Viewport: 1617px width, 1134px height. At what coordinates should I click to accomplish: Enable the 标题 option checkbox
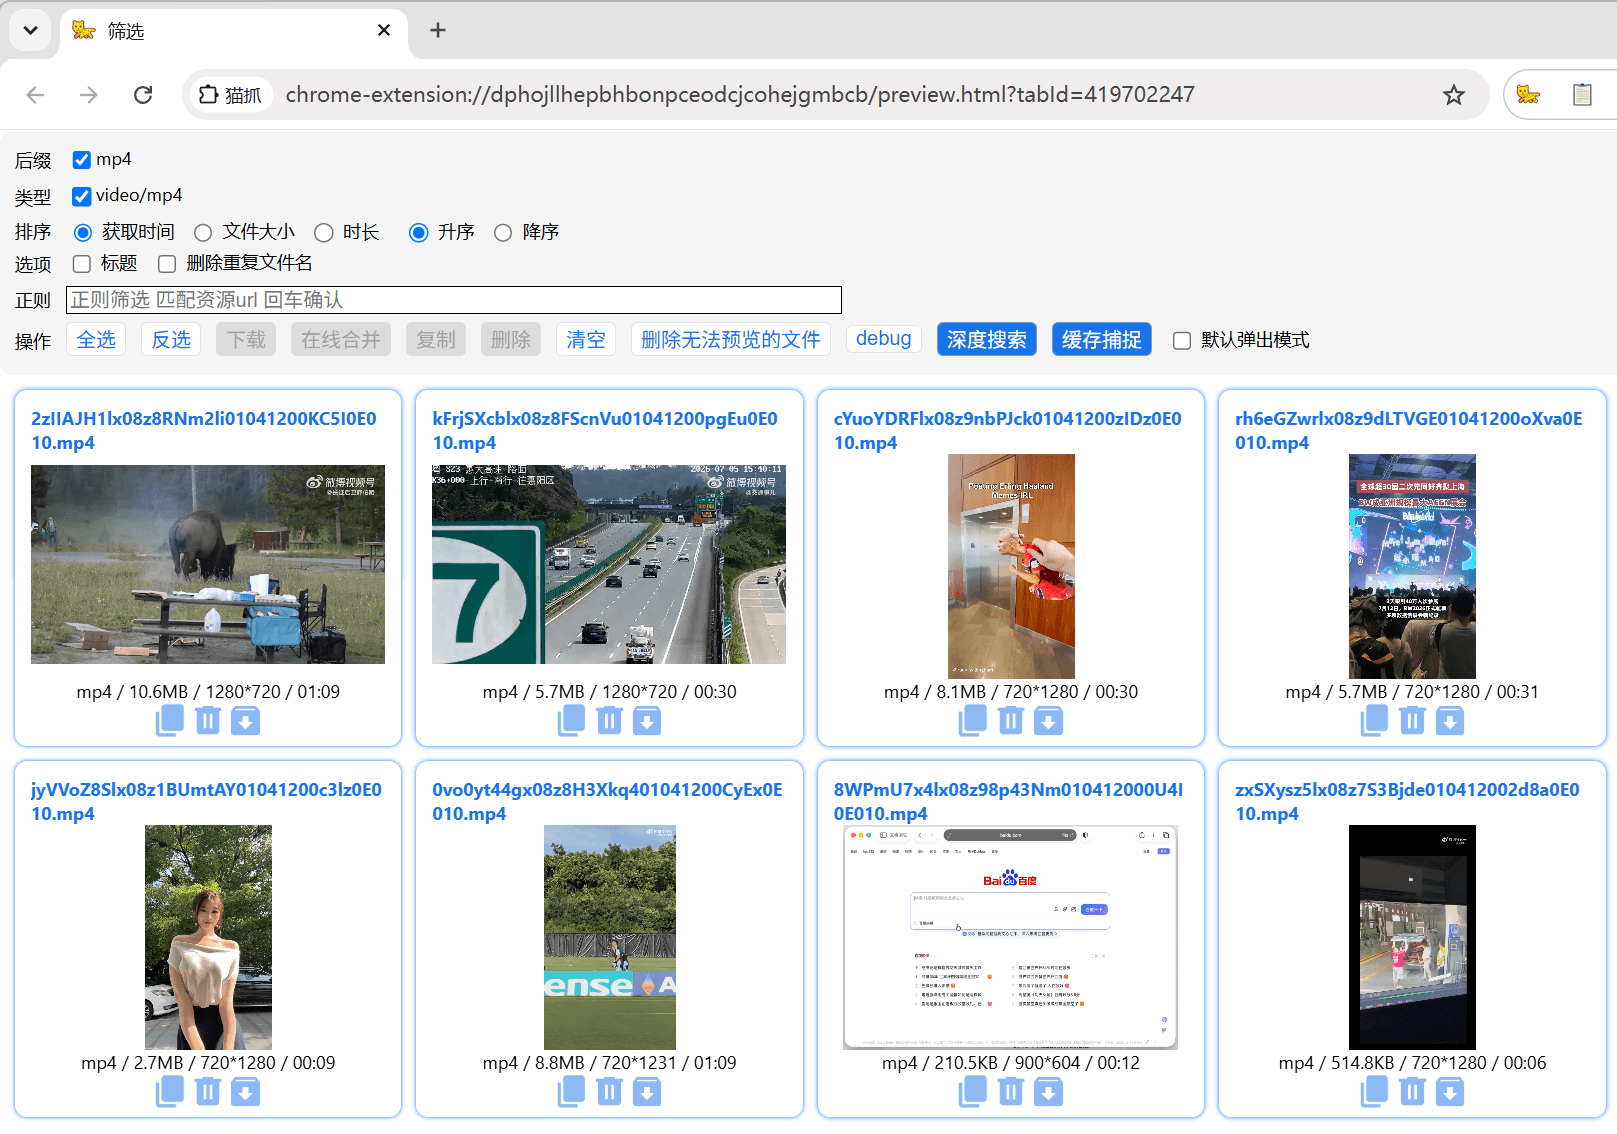point(82,264)
